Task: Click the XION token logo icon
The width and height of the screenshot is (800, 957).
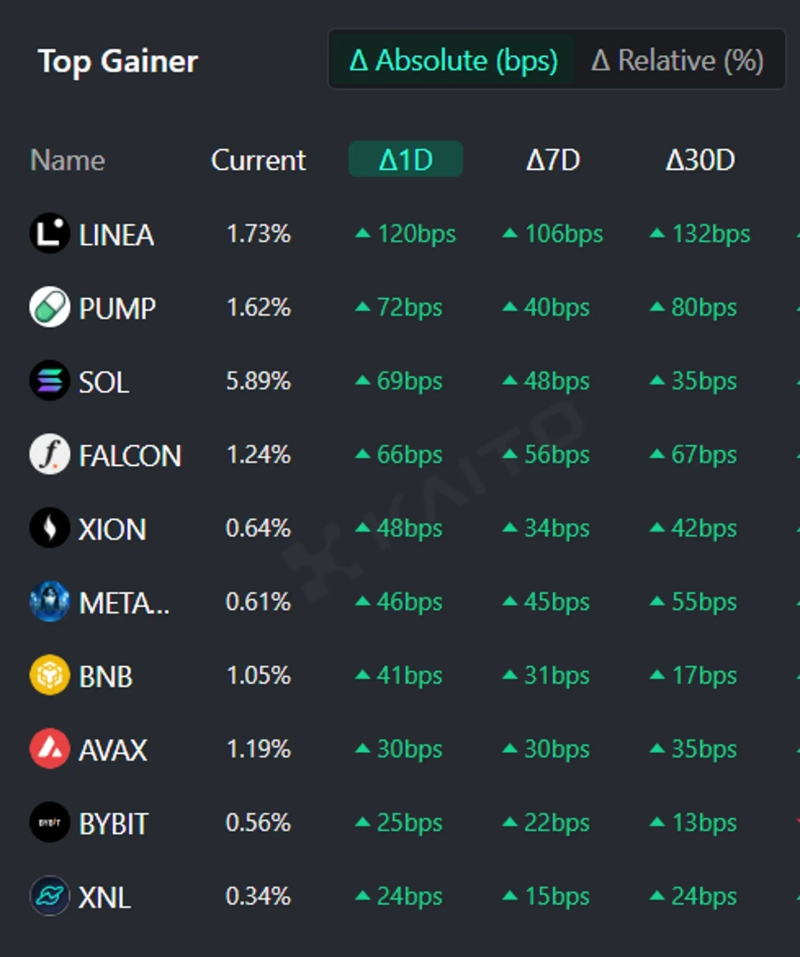Action: coord(49,528)
